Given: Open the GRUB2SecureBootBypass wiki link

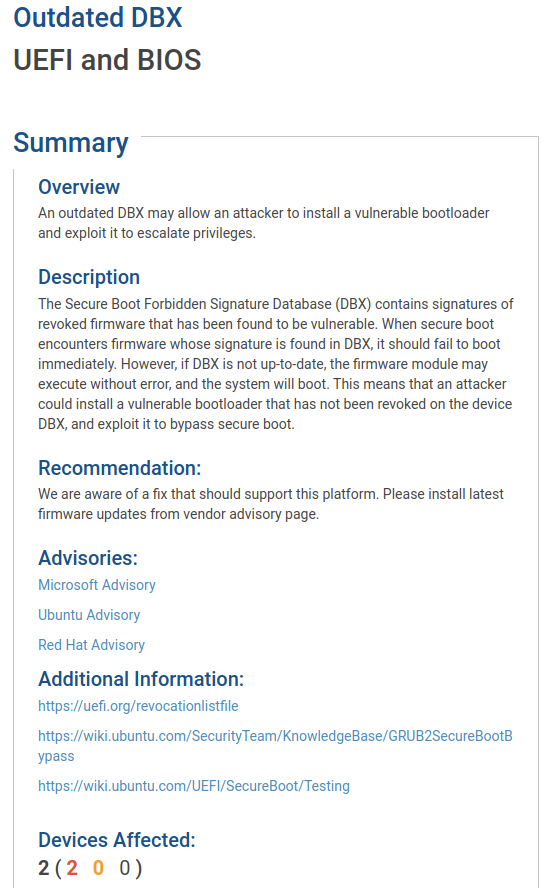Looking at the screenshot, I should (275, 746).
